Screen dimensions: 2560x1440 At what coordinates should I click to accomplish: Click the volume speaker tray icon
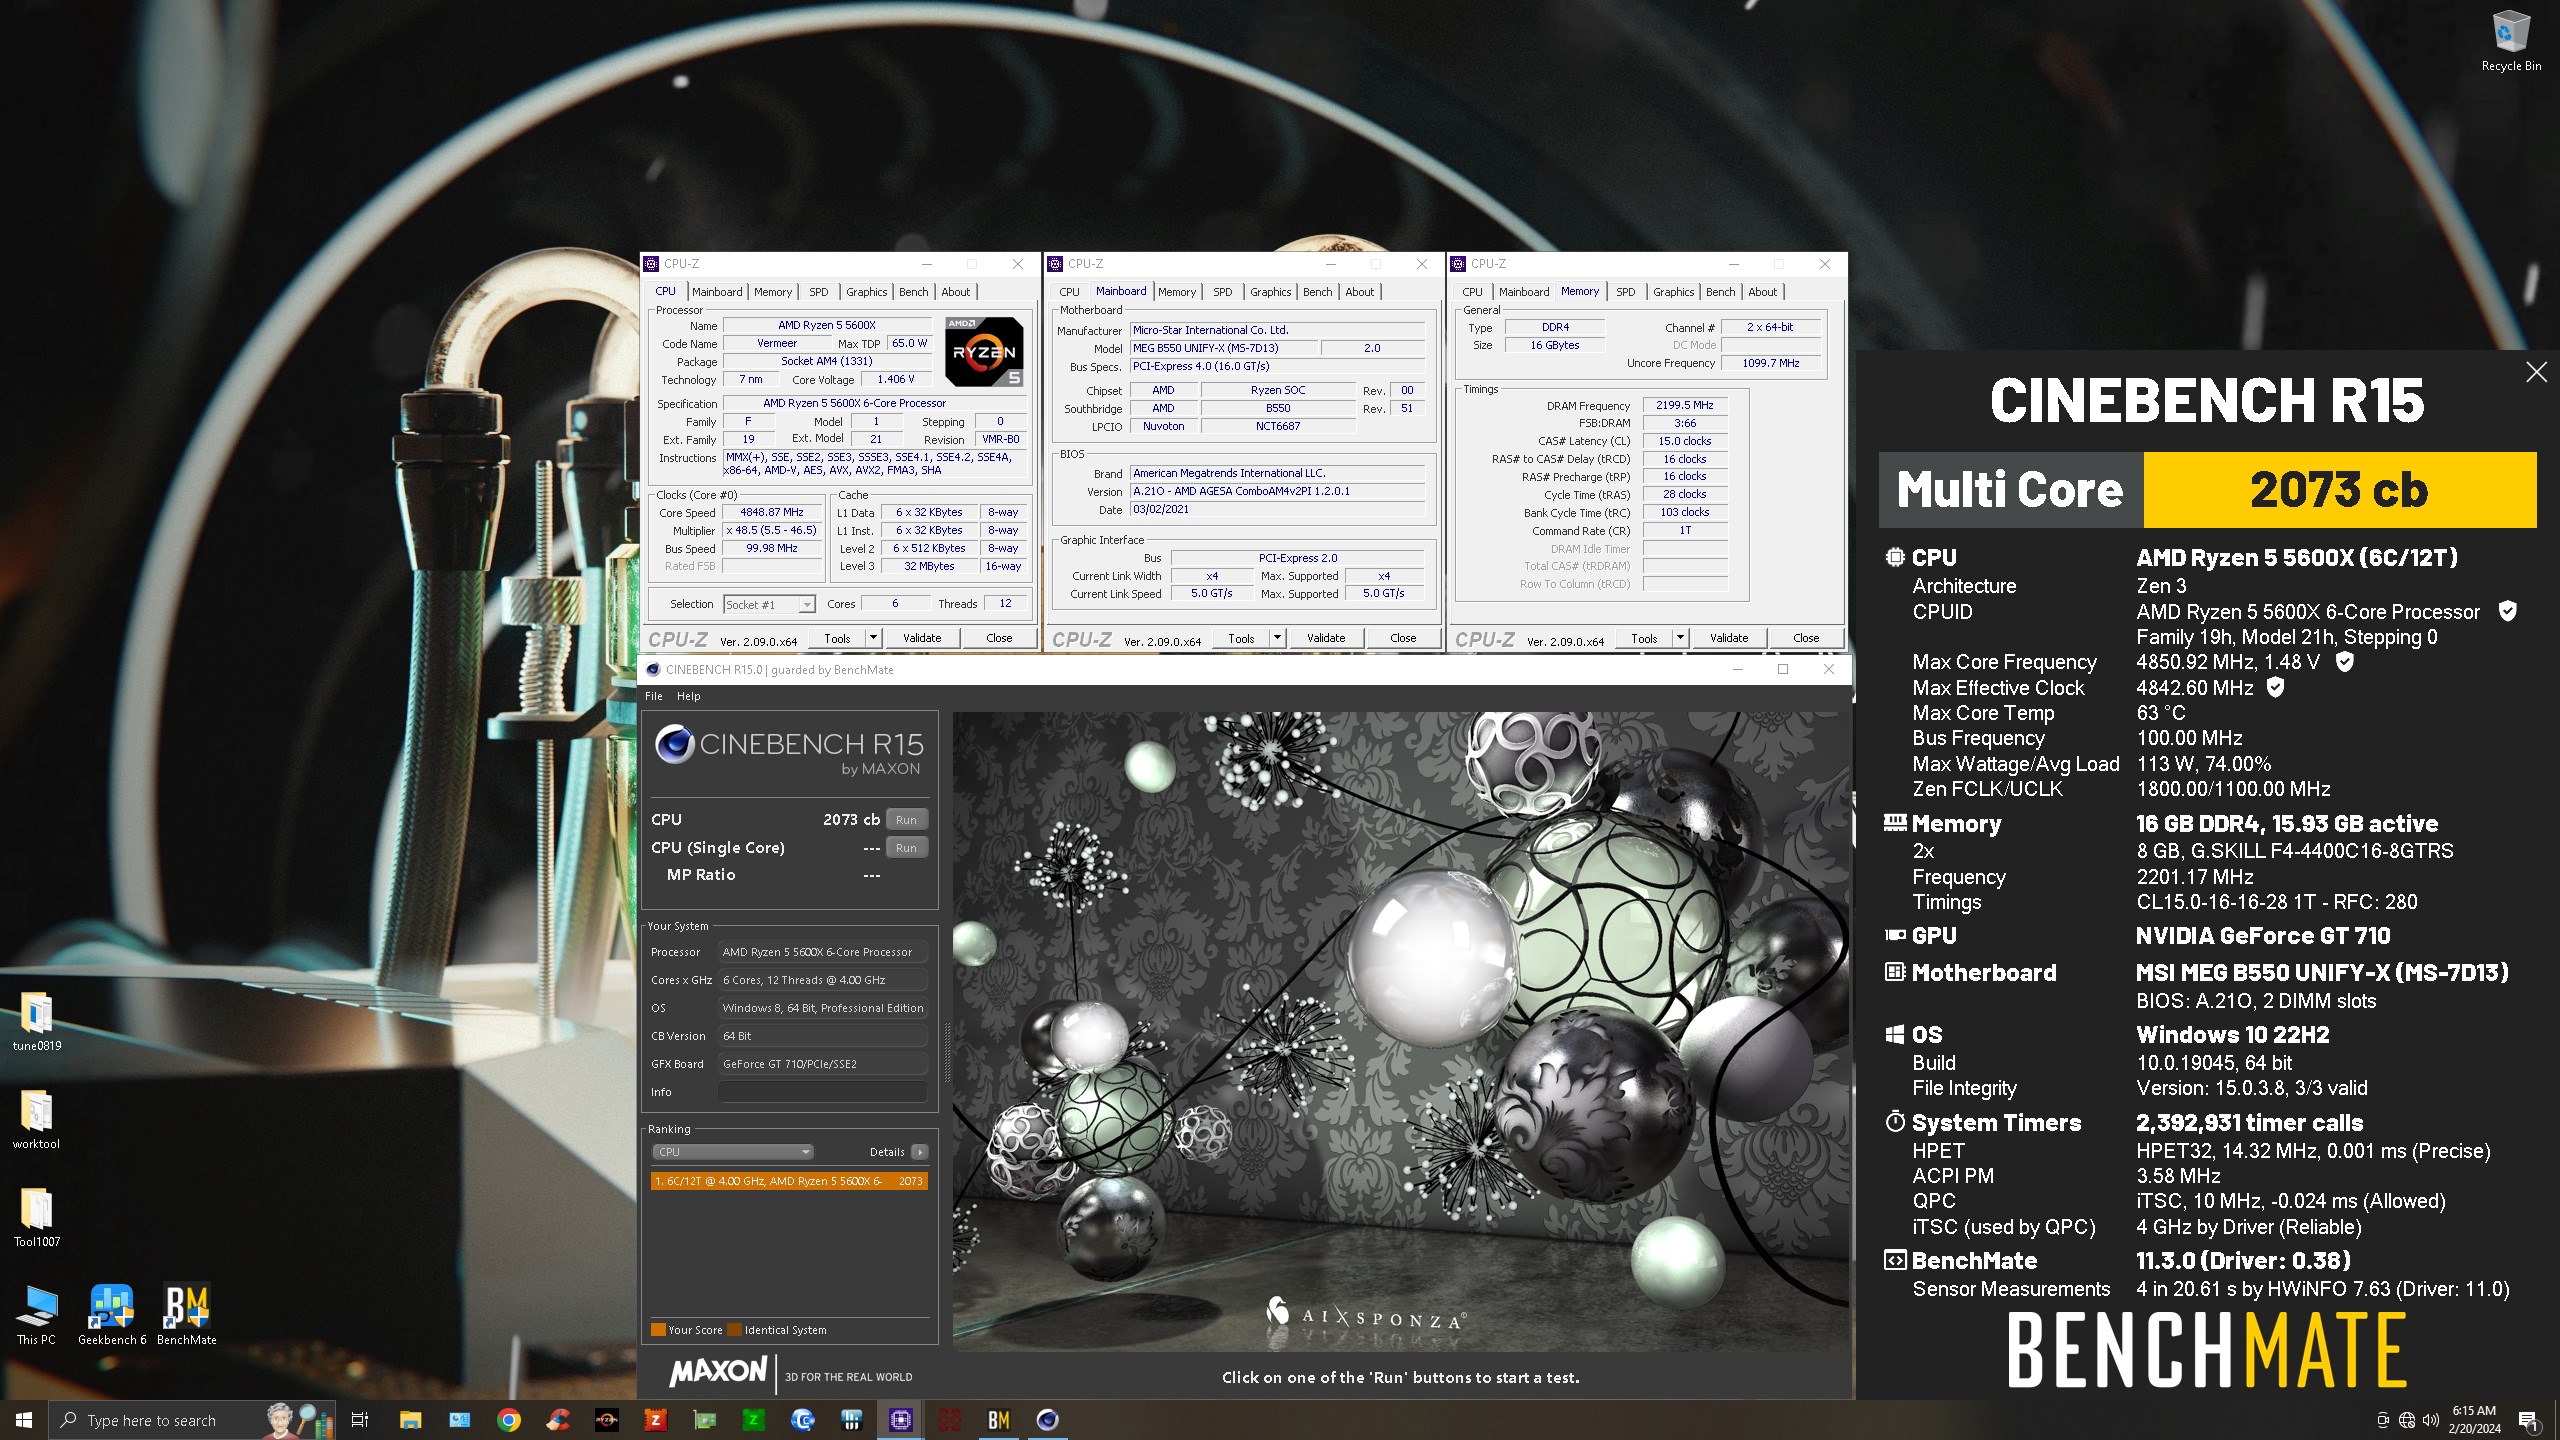tap(2431, 1420)
